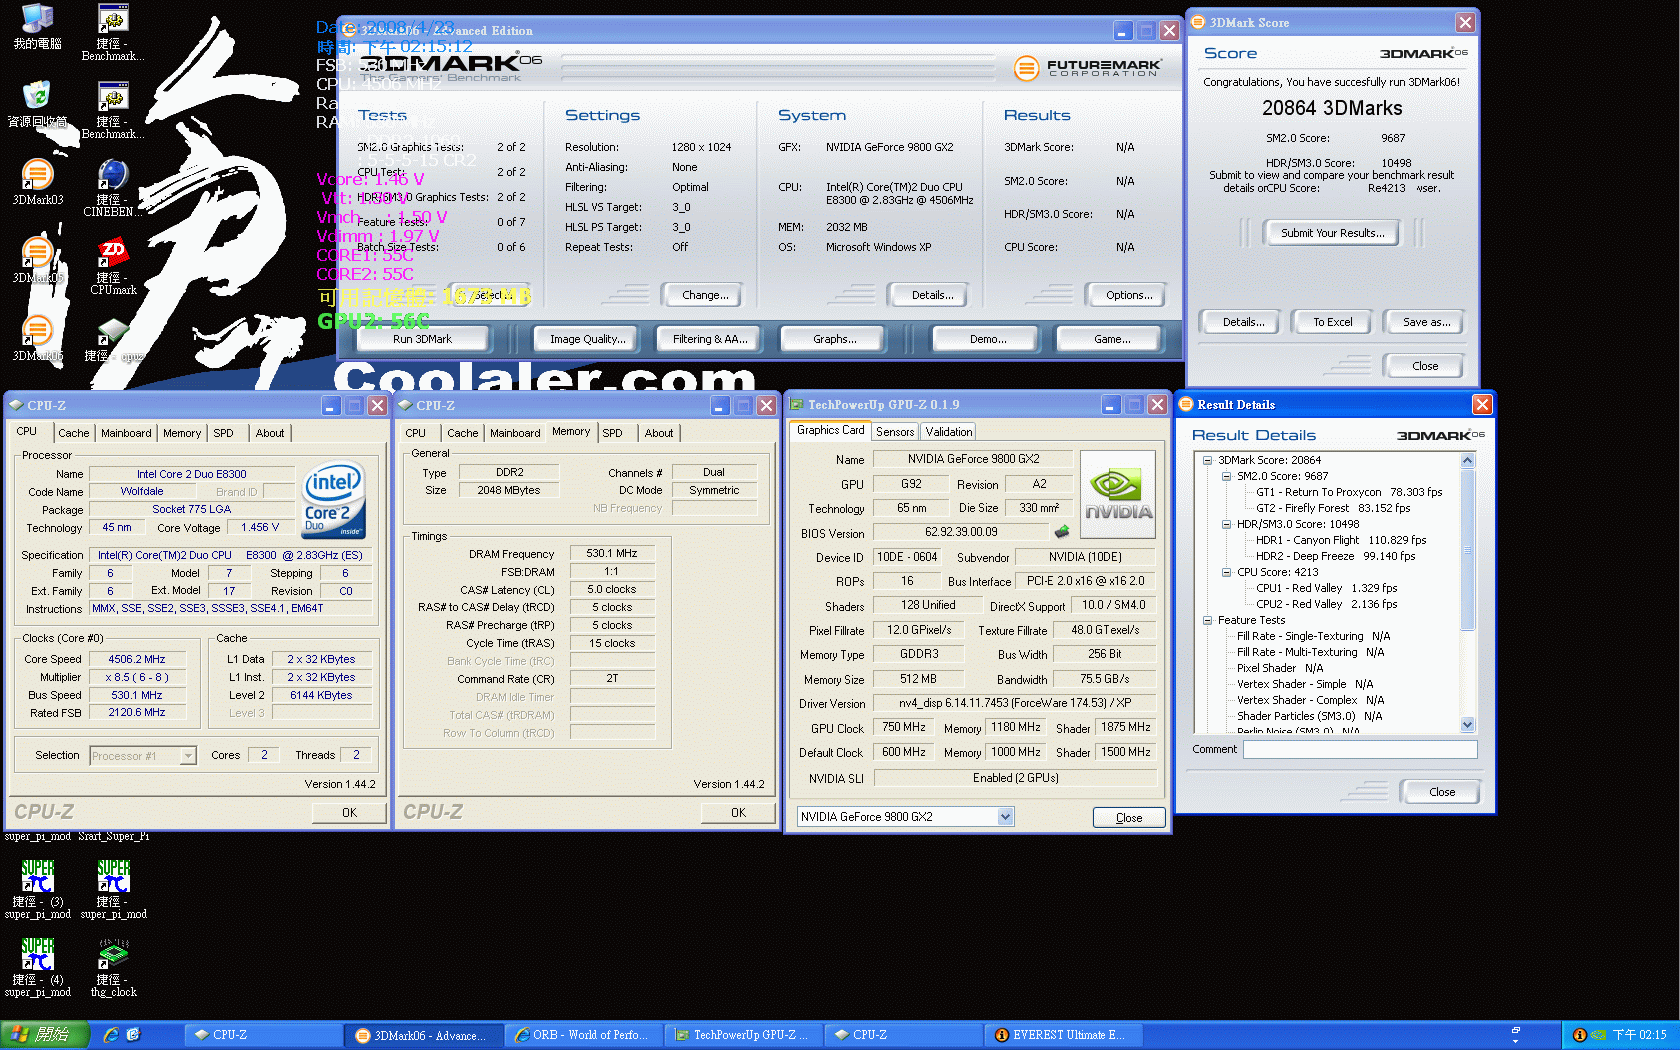Click the Demo... button
This screenshot has width=1680, height=1050.
click(988, 339)
